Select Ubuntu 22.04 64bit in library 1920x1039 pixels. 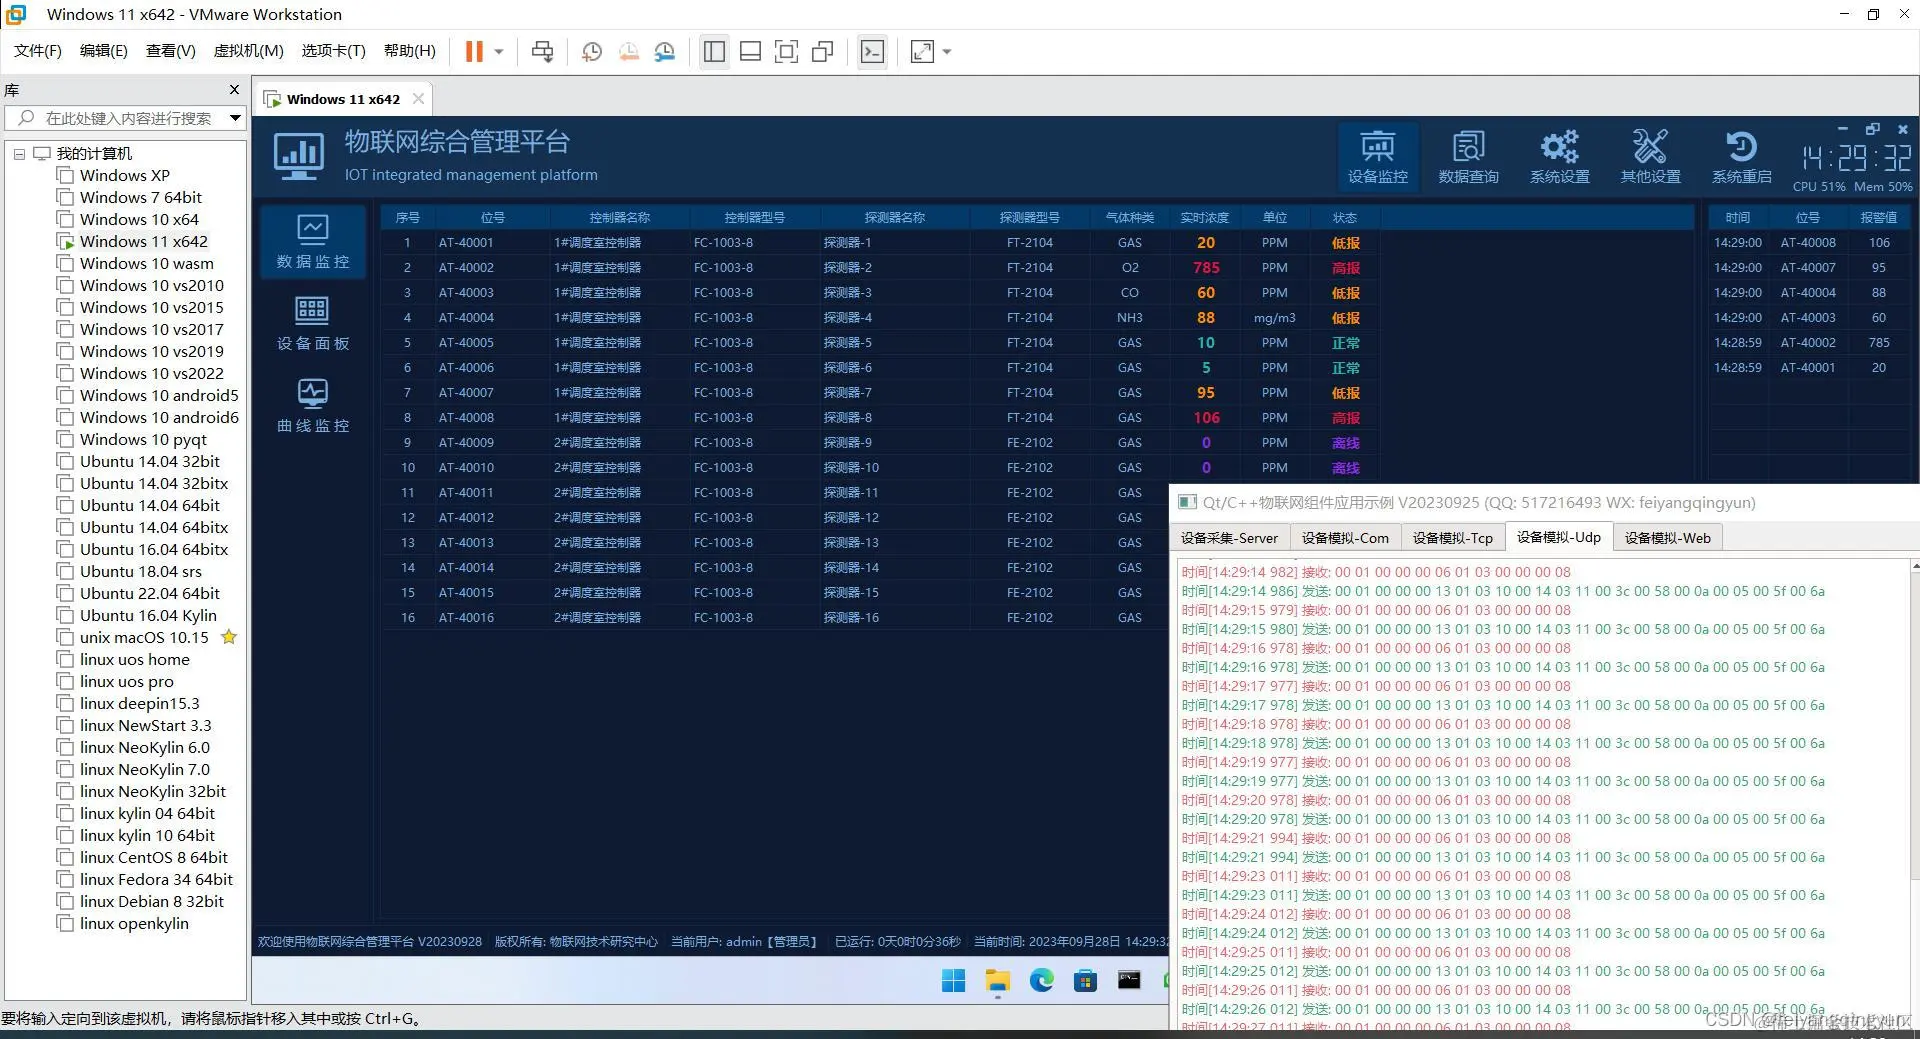[x=150, y=594]
